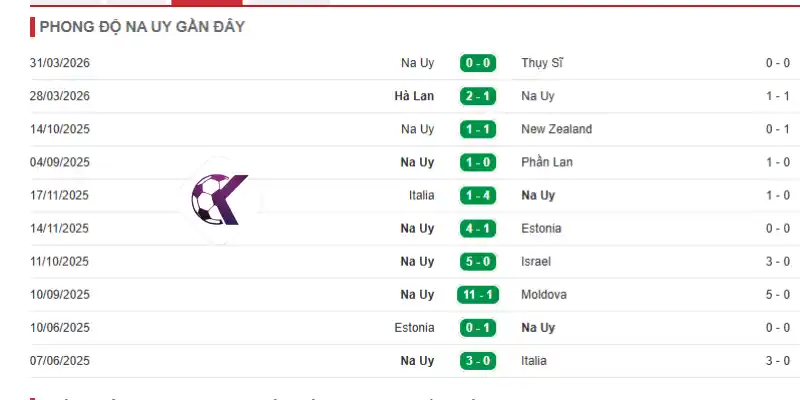This screenshot has height=400, width=800.
Task: Open the Israel team link
Action: [536, 262]
